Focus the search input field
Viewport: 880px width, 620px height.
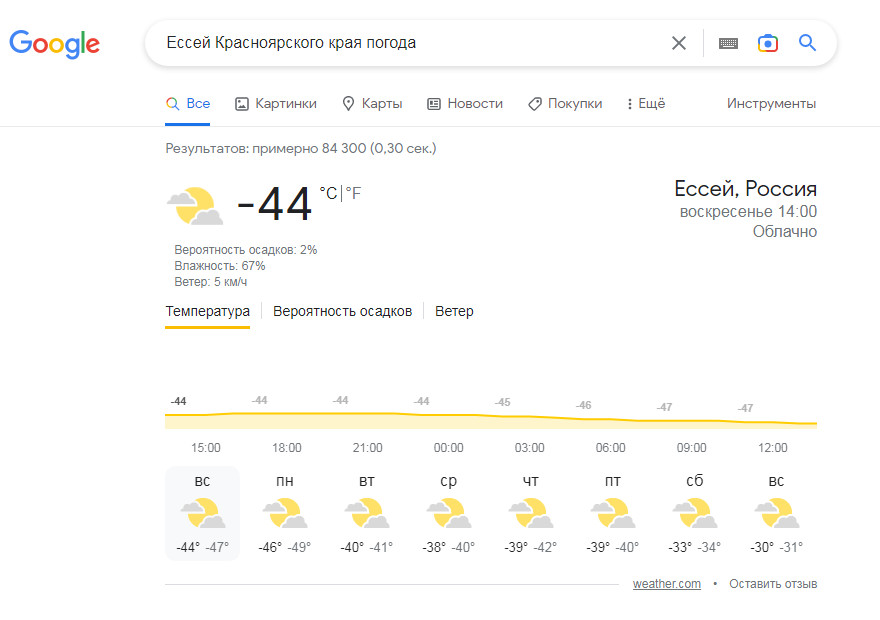tap(412, 43)
